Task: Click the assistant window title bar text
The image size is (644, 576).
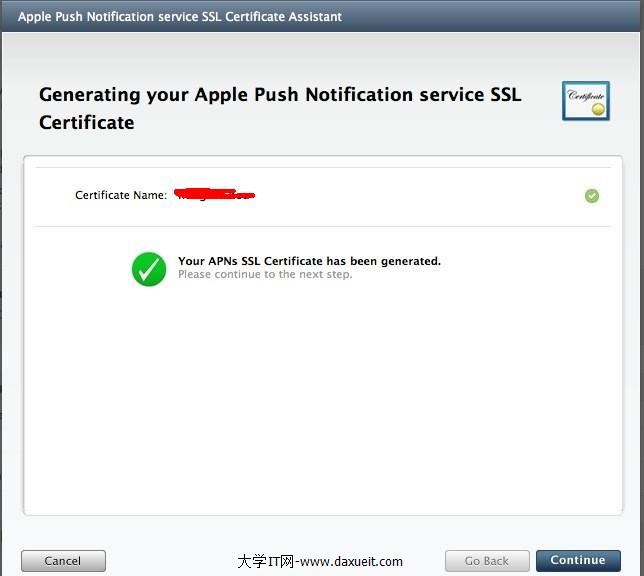Action: pyautogui.click(x=180, y=16)
